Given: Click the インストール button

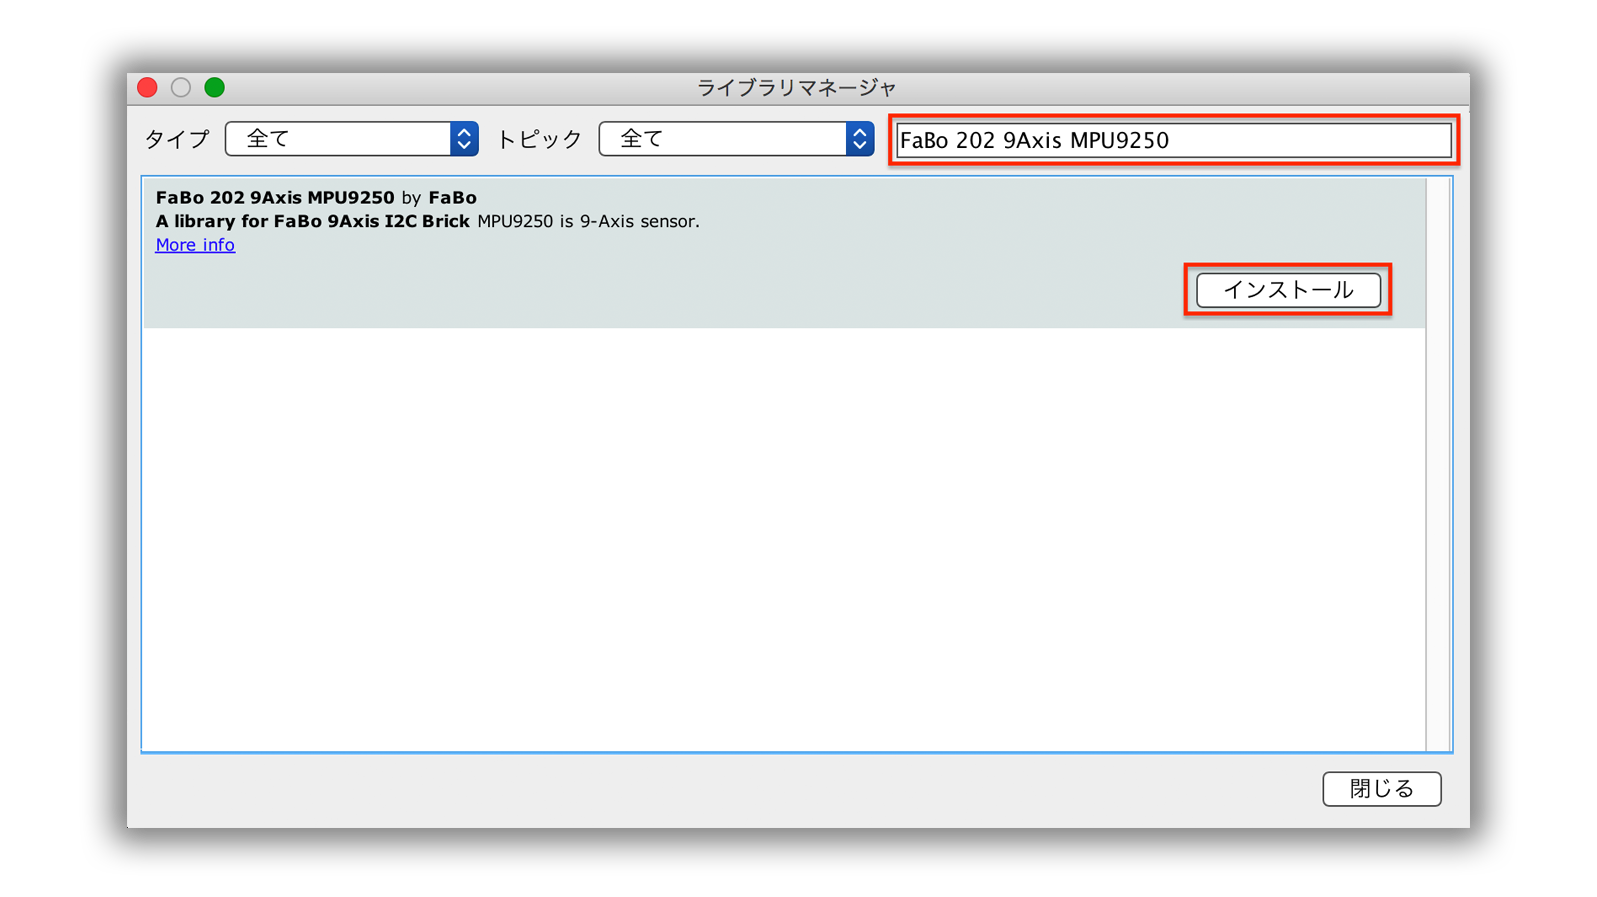Looking at the screenshot, I should (1288, 290).
